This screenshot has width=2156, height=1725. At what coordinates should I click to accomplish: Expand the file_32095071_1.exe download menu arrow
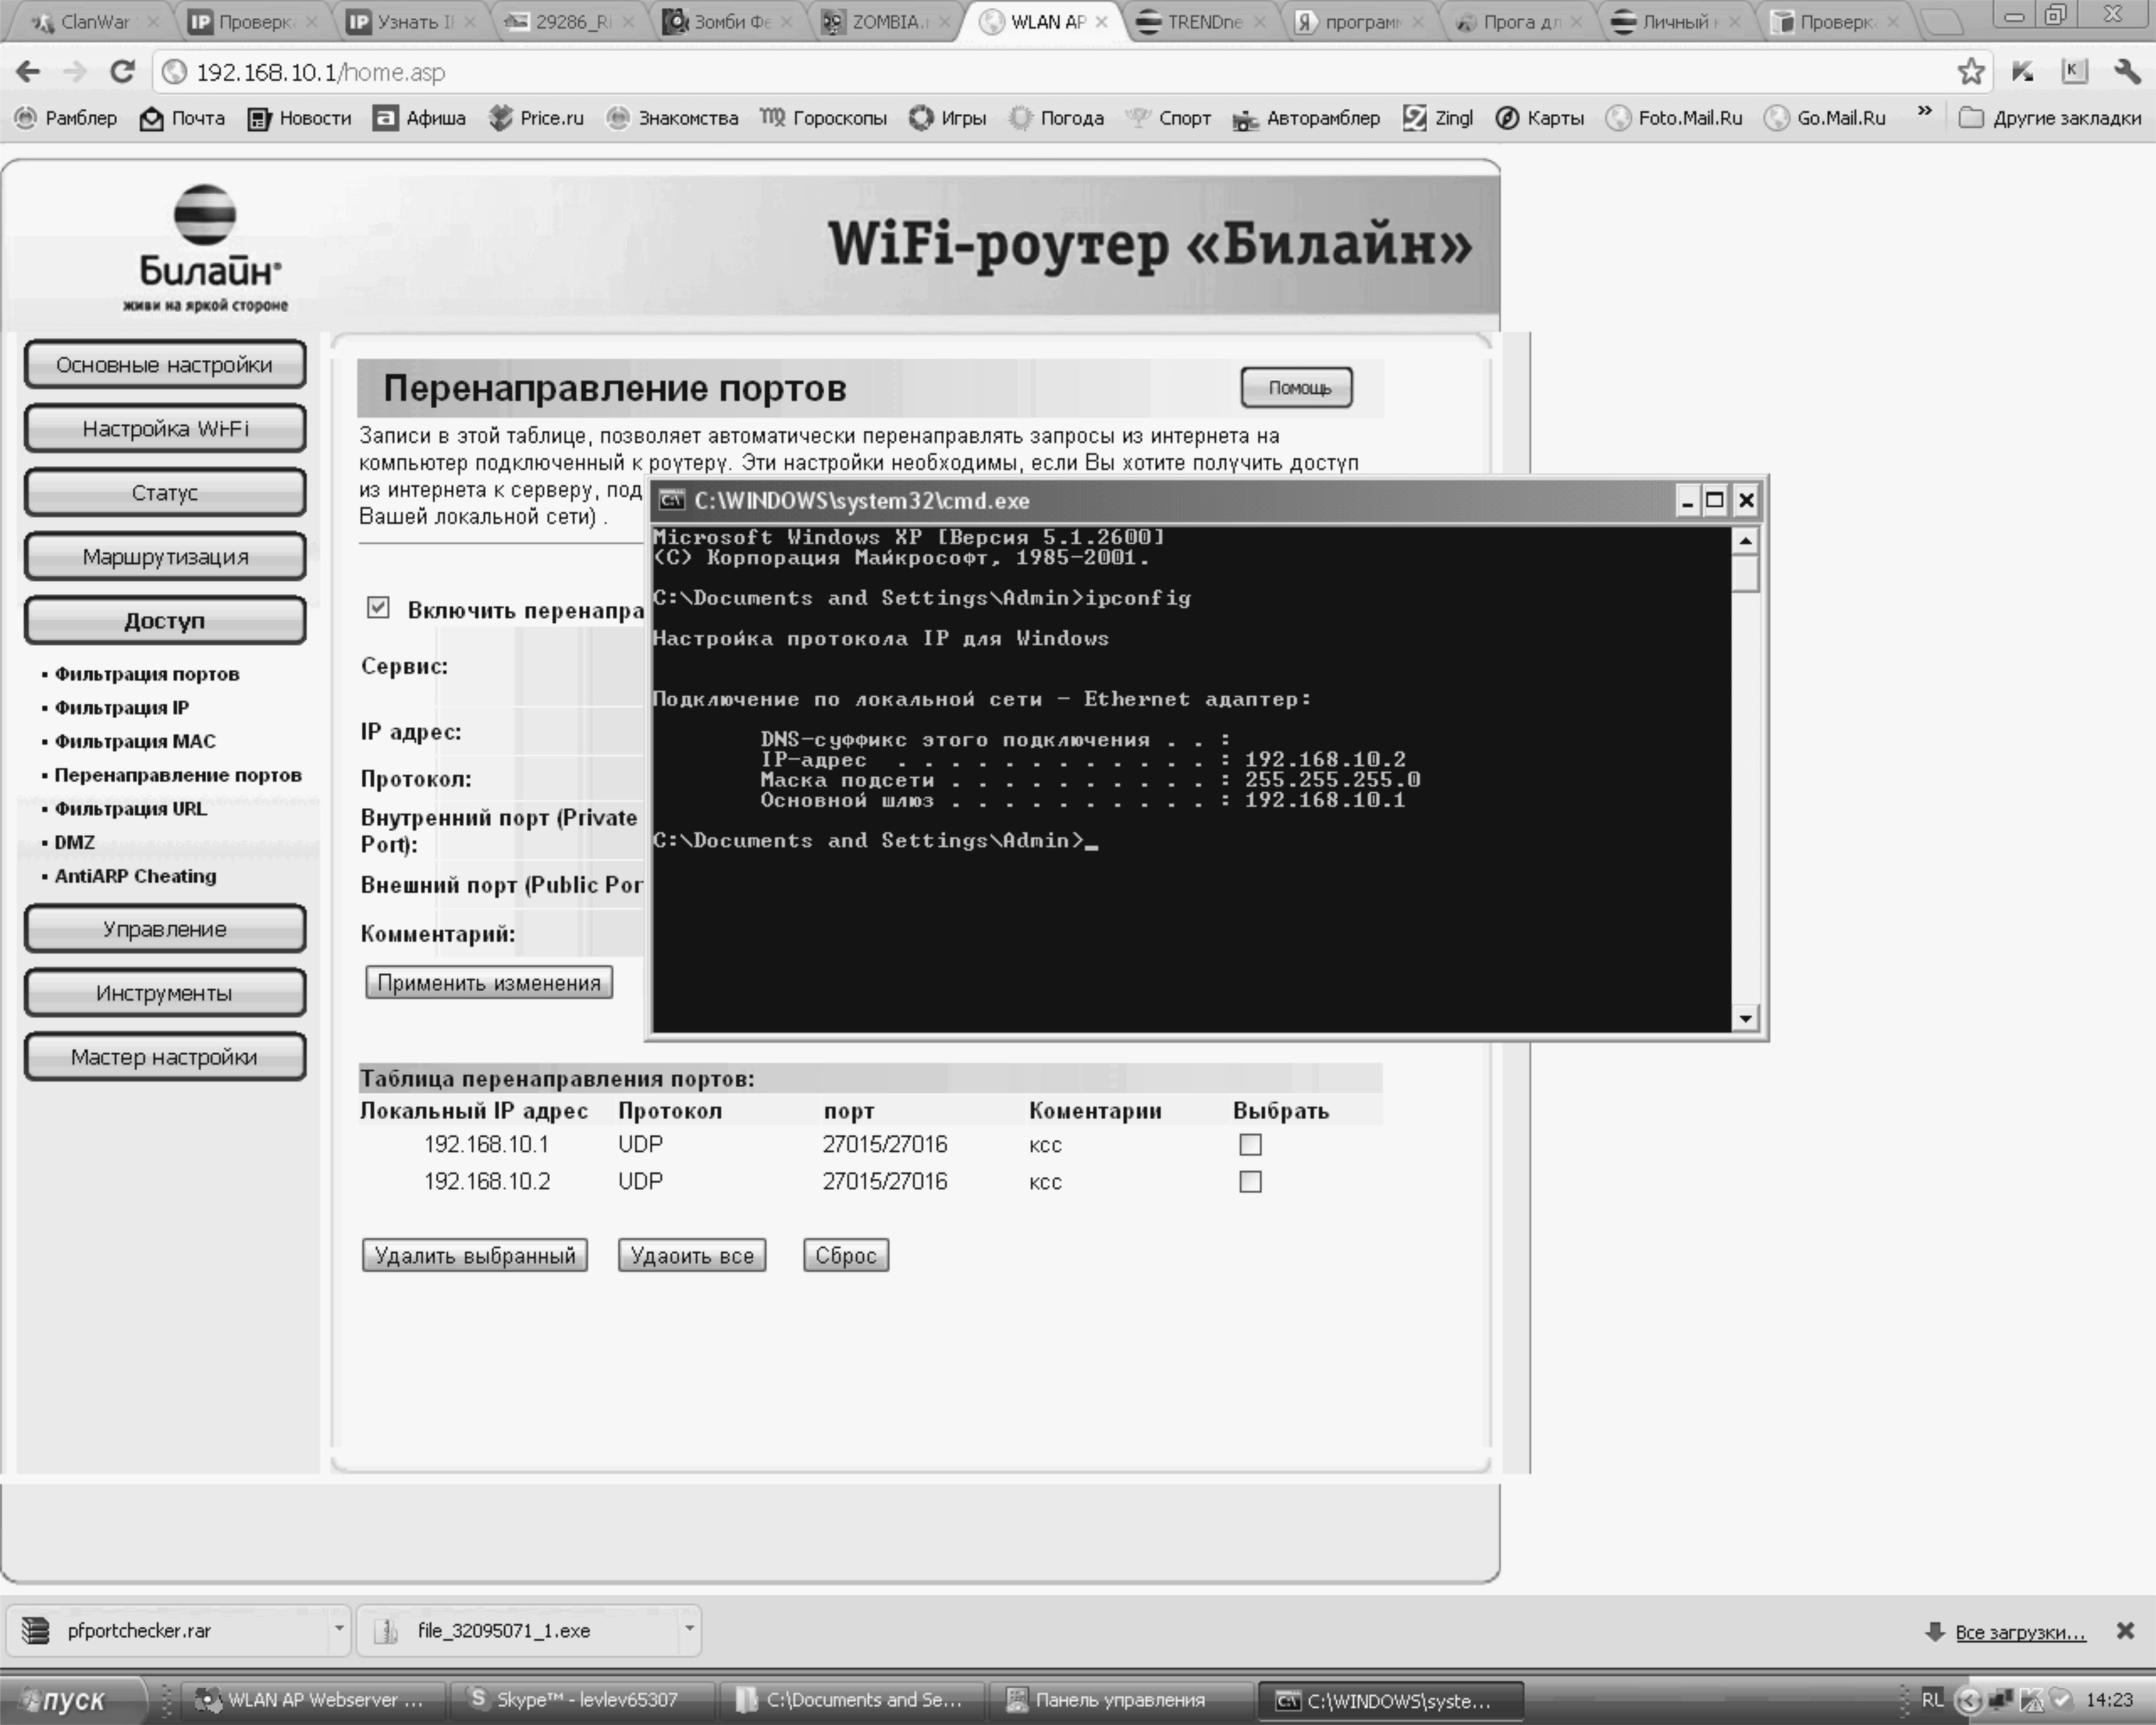pyautogui.click(x=689, y=1629)
